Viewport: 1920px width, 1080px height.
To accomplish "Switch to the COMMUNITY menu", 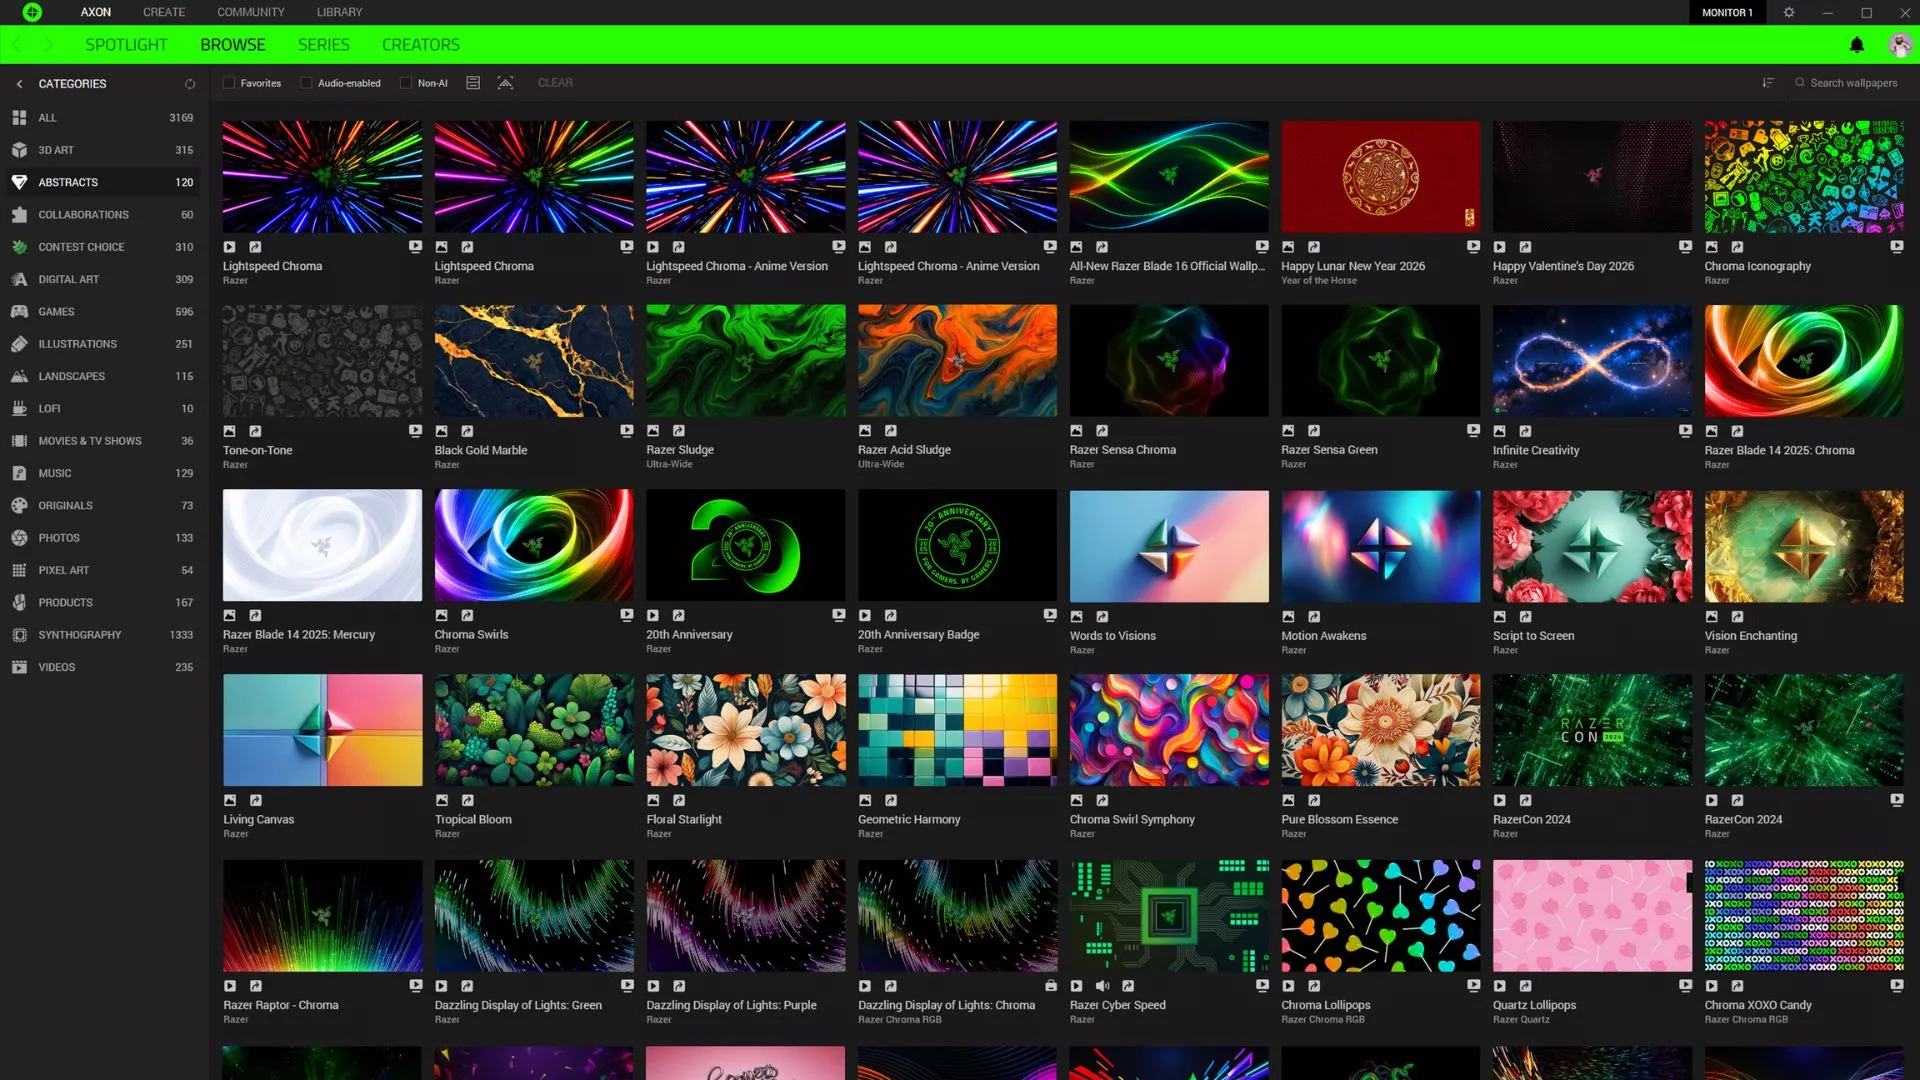I will (251, 12).
